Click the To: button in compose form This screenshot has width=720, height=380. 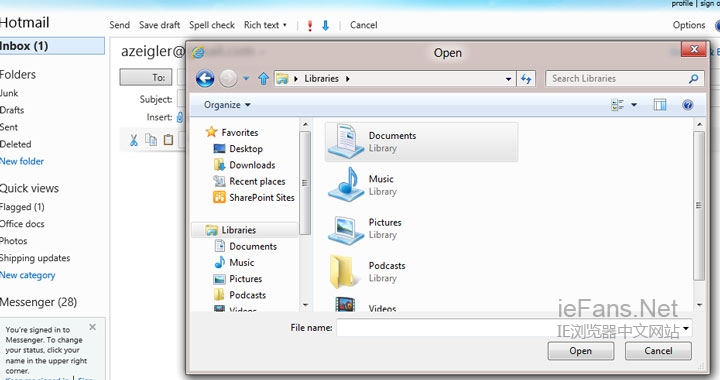[x=146, y=78]
